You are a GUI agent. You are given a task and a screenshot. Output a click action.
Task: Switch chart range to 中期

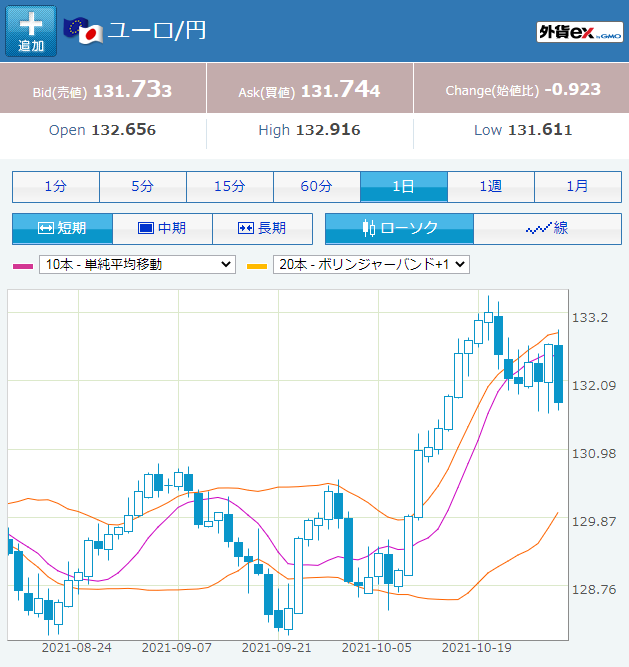click(162, 229)
